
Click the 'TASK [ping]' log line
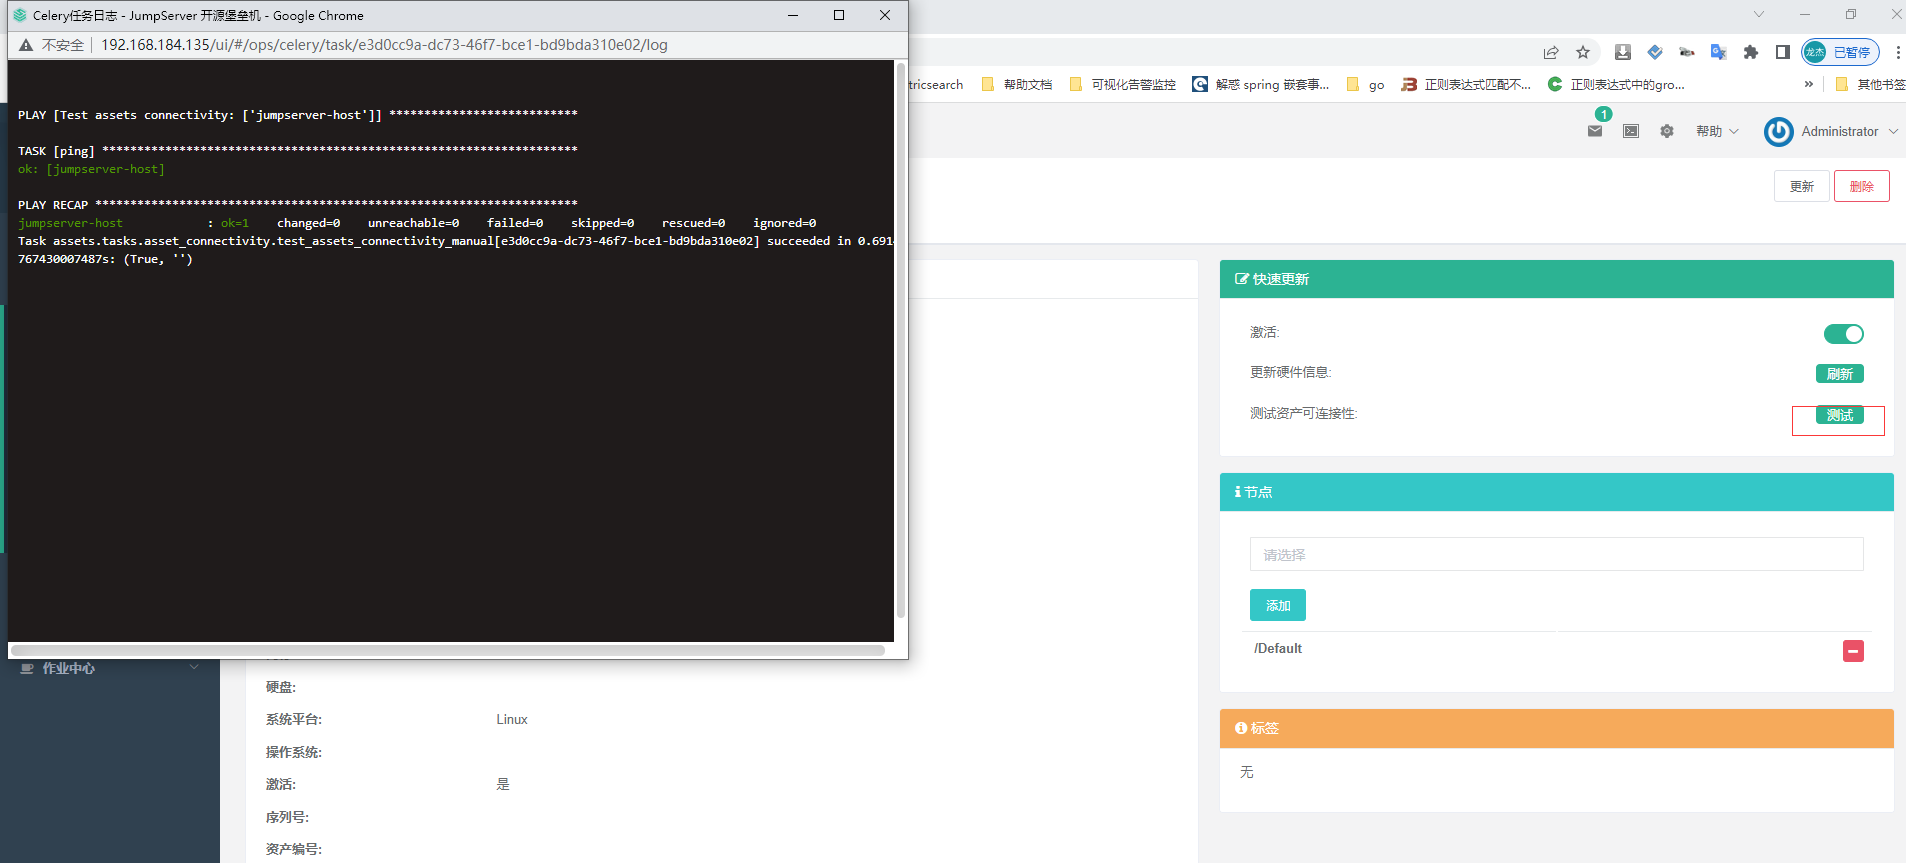(x=297, y=151)
